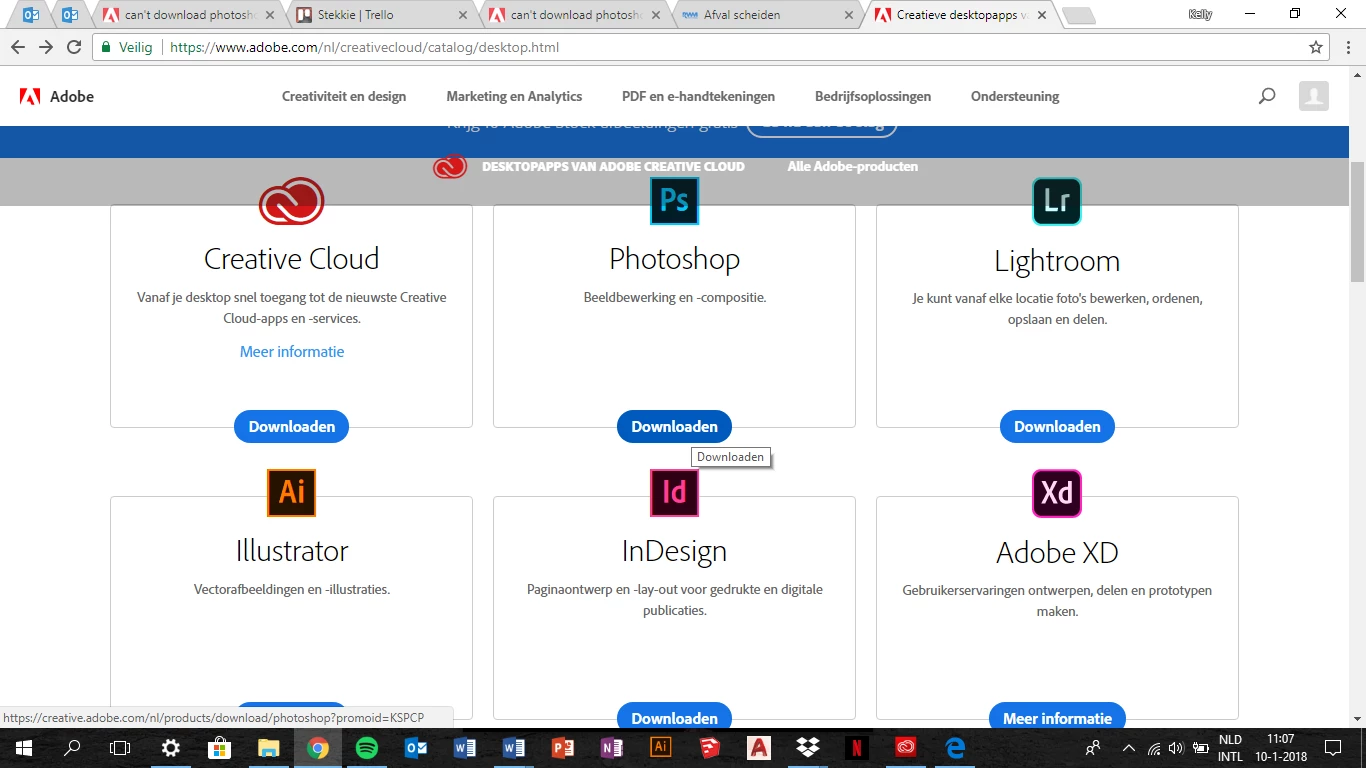Bookmark this page with the star icon
The width and height of the screenshot is (1366, 768).
coord(1316,47)
